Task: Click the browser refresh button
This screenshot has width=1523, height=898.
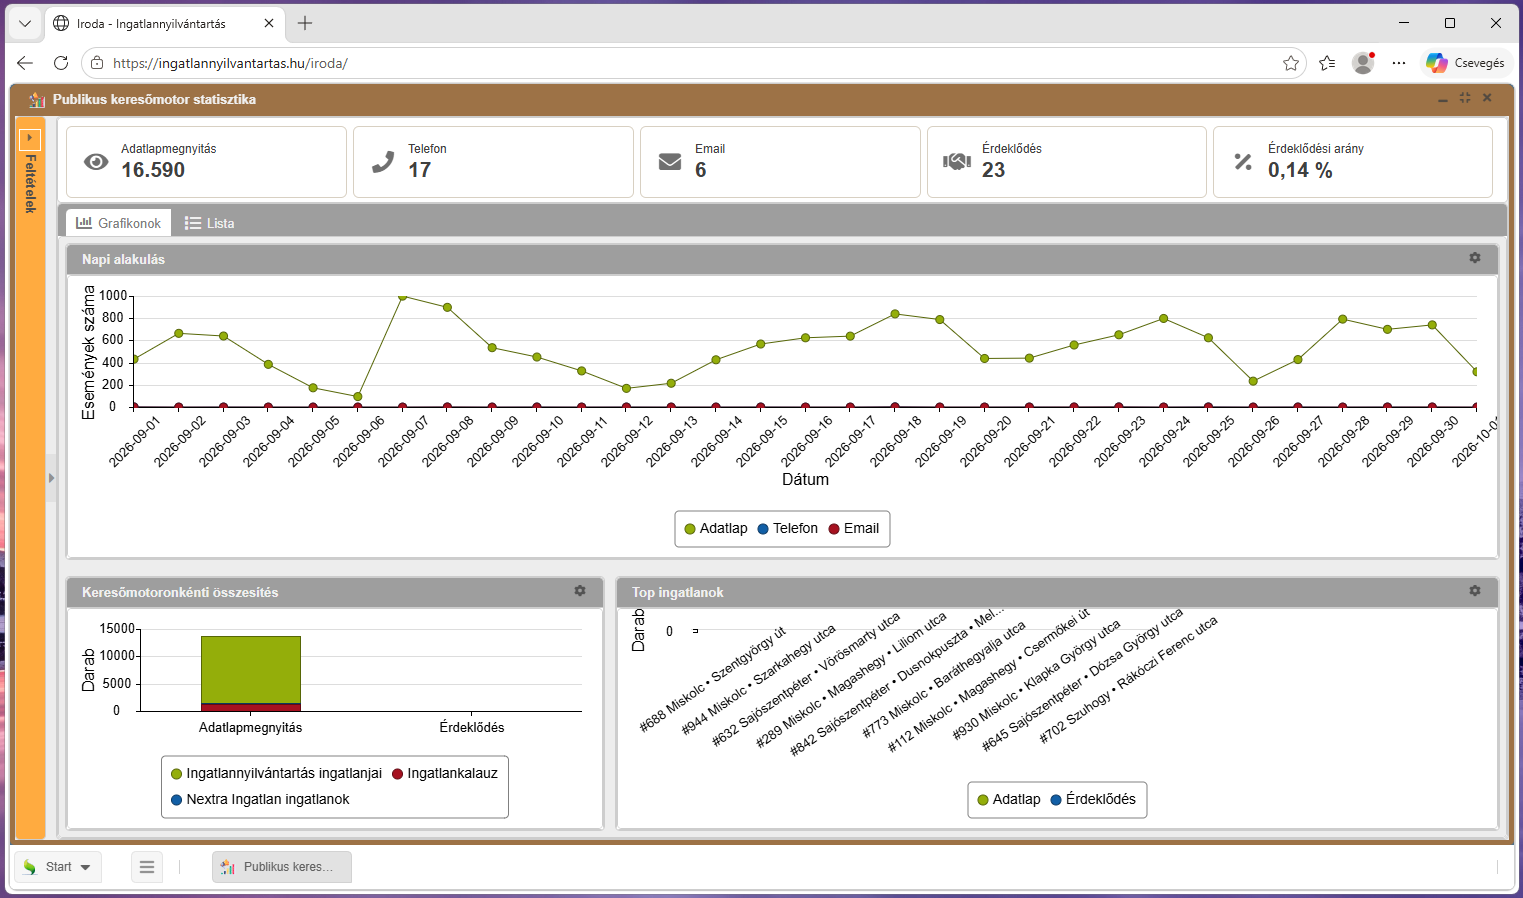Action: [61, 63]
